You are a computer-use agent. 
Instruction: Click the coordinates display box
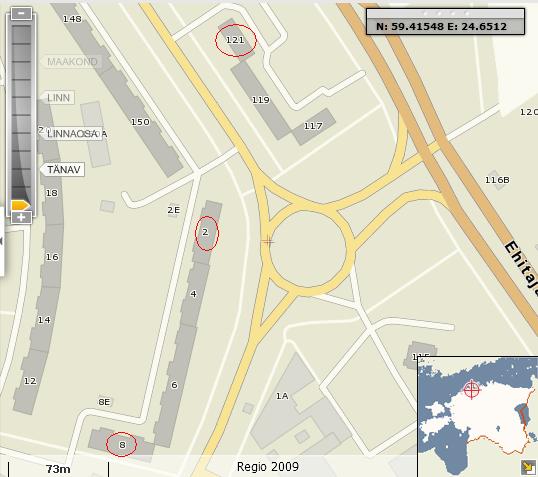coord(445,26)
